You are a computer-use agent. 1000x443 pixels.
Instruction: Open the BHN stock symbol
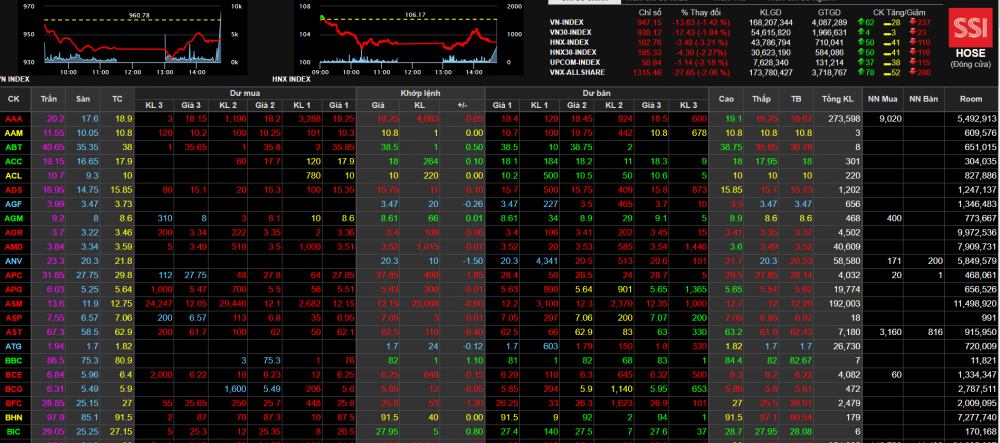tap(14, 416)
